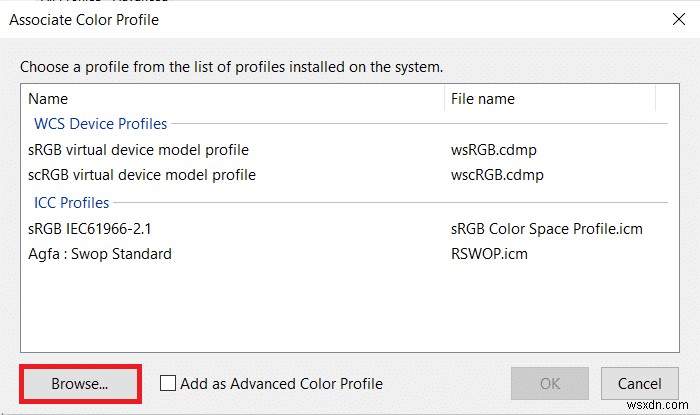This screenshot has height=415, width=700.
Task: Sort list by File name column header
Action: click(x=550, y=99)
